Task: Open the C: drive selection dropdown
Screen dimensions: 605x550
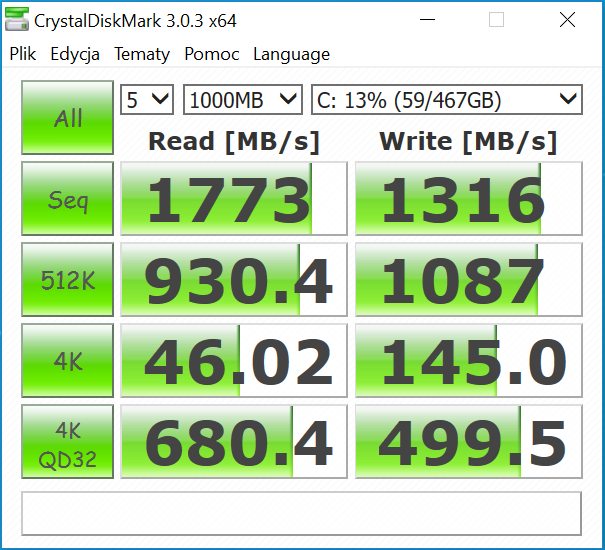Action: click(446, 99)
